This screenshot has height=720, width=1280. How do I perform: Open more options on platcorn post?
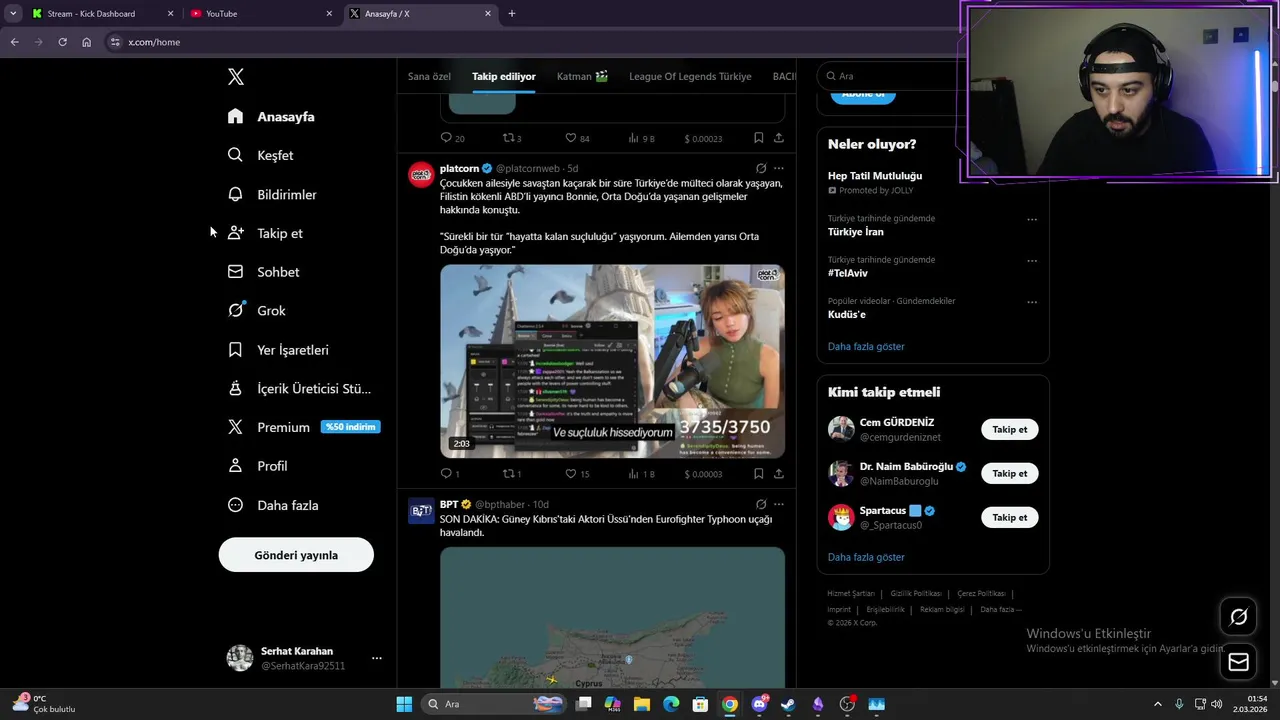(x=779, y=168)
